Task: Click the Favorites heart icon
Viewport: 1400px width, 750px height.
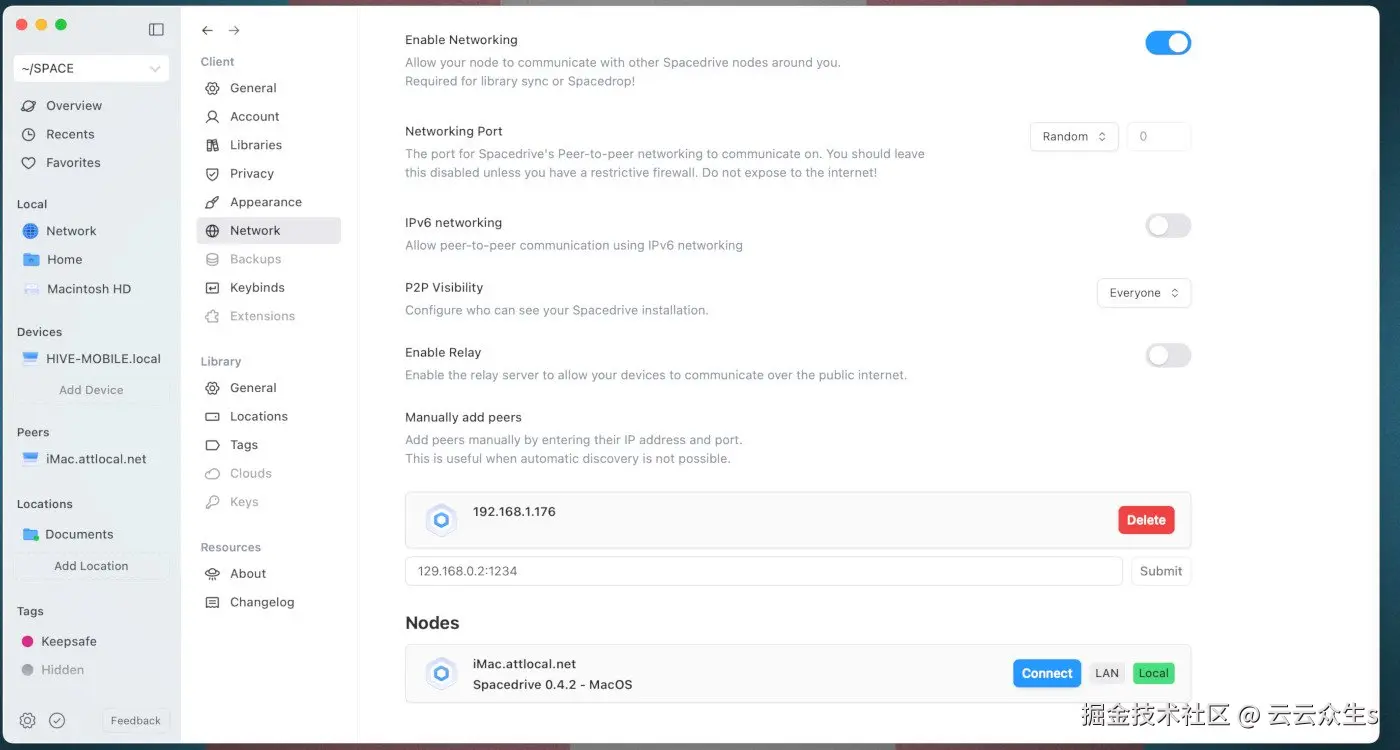Action: 28,163
